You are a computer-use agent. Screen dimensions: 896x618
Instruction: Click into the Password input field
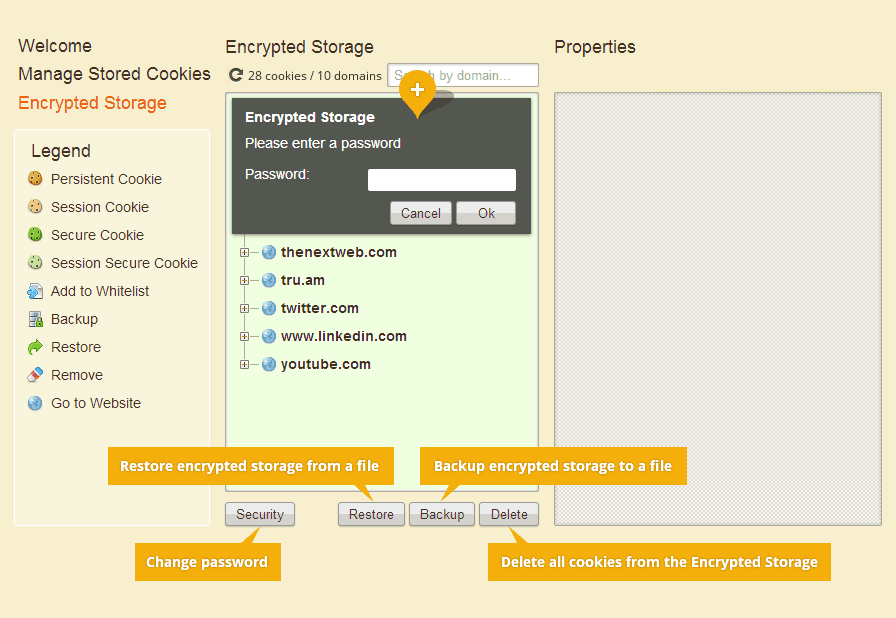pyautogui.click(x=442, y=179)
